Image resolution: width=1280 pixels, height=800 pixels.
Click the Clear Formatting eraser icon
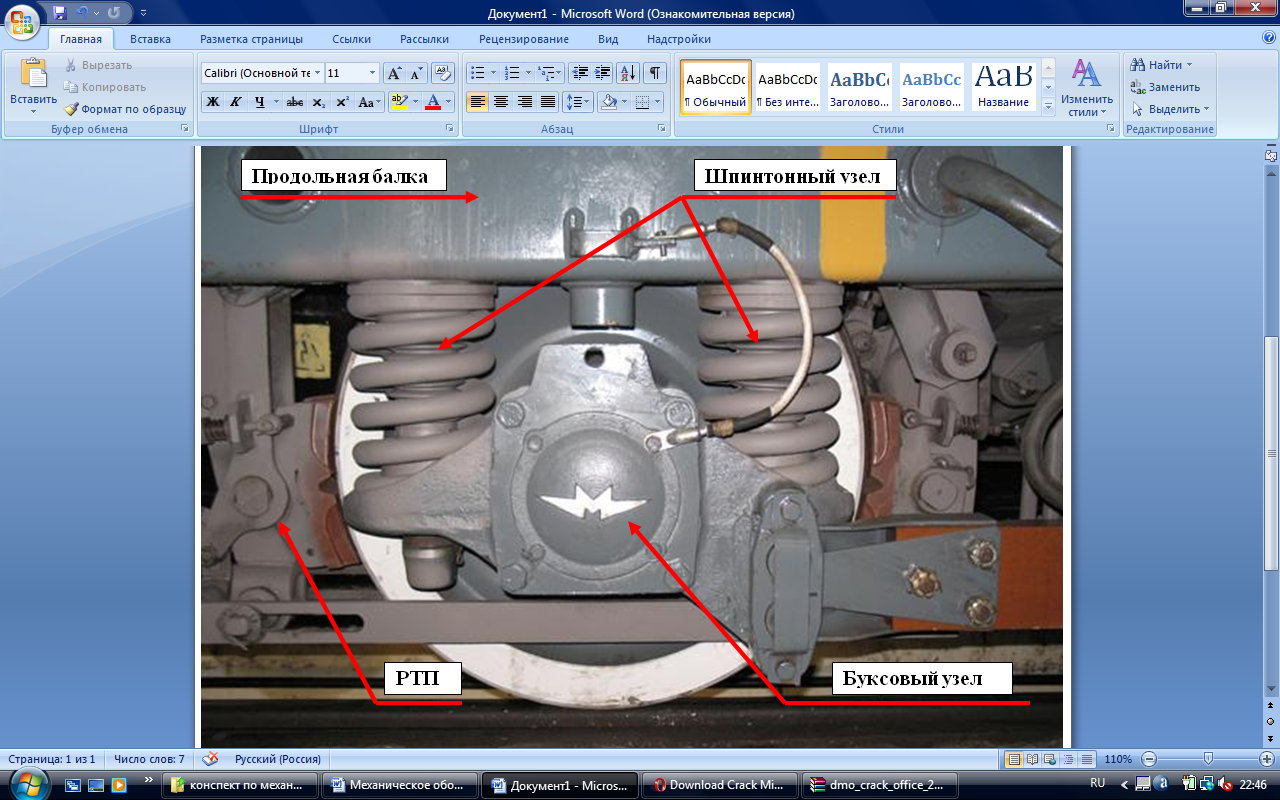coord(443,73)
